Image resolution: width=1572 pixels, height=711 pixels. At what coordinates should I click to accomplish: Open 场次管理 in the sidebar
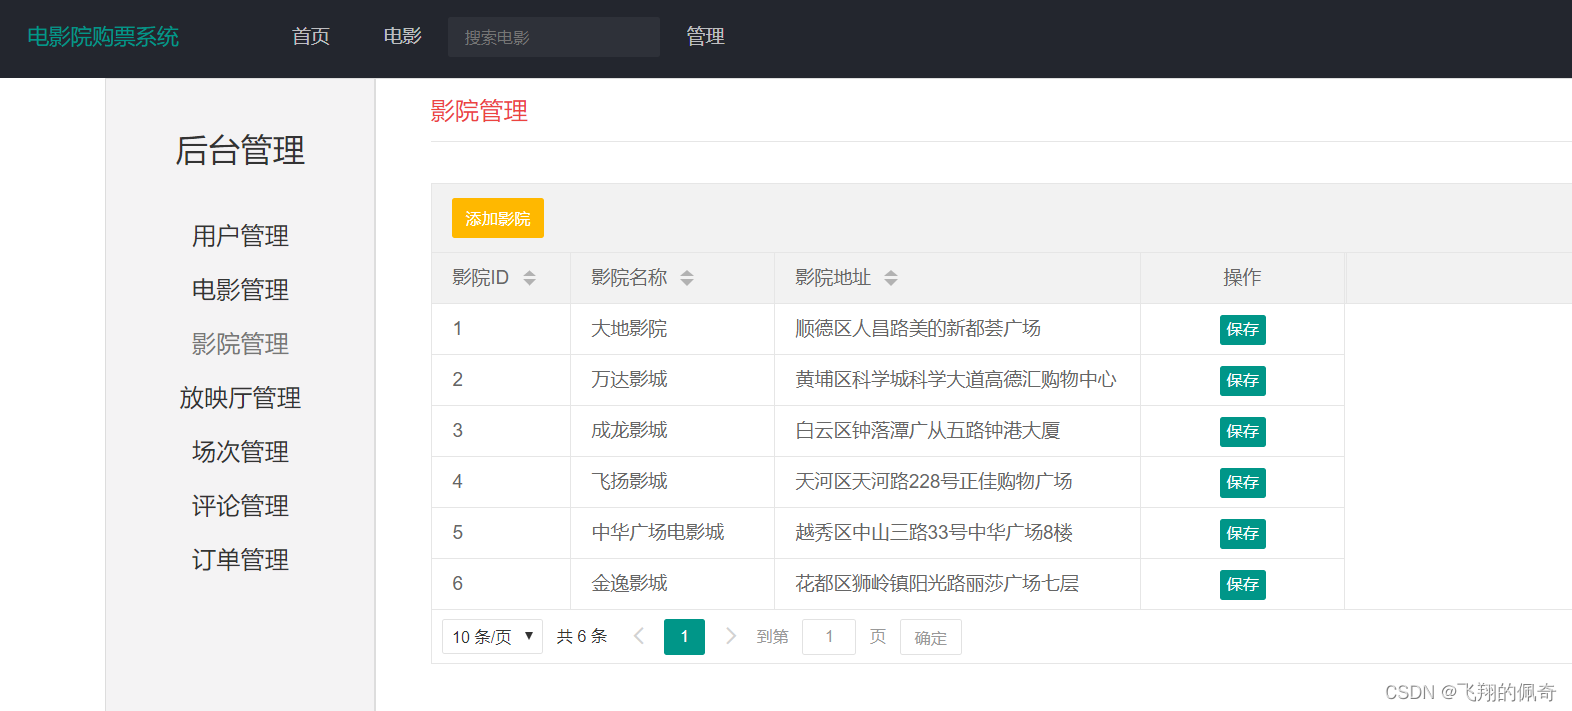[240, 452]
